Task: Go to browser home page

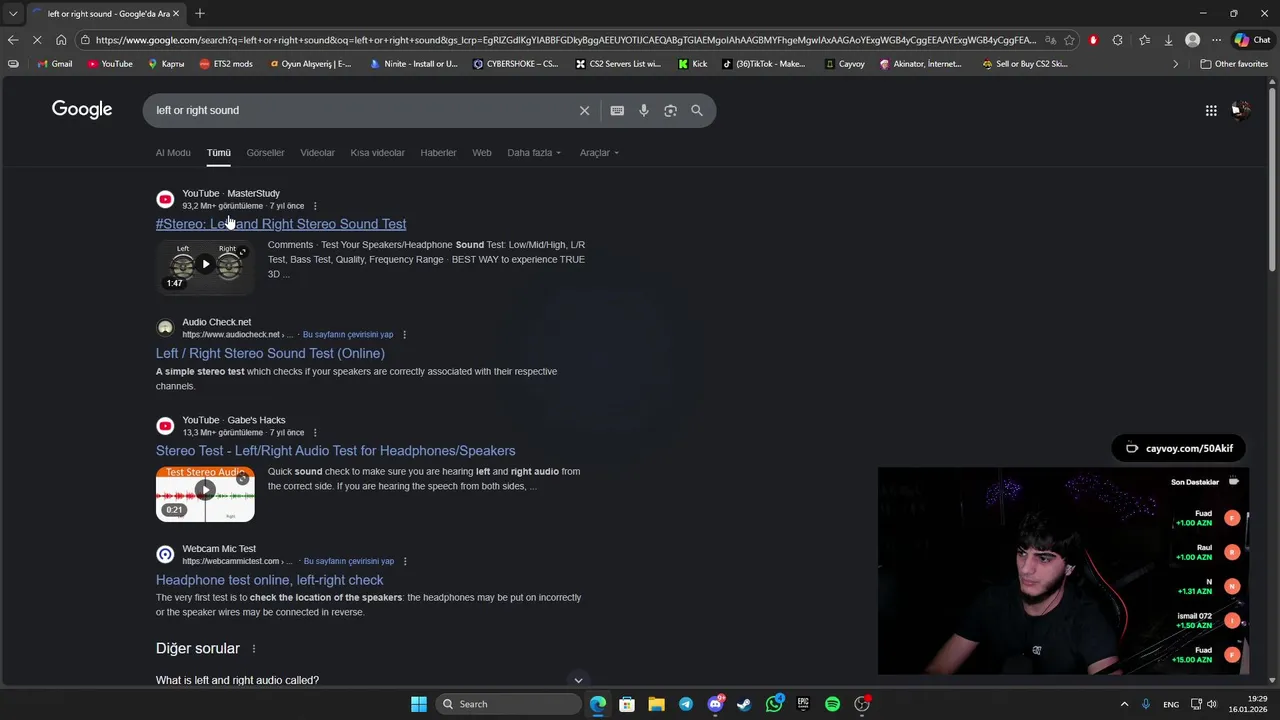Action: click(x=61, y=40)
